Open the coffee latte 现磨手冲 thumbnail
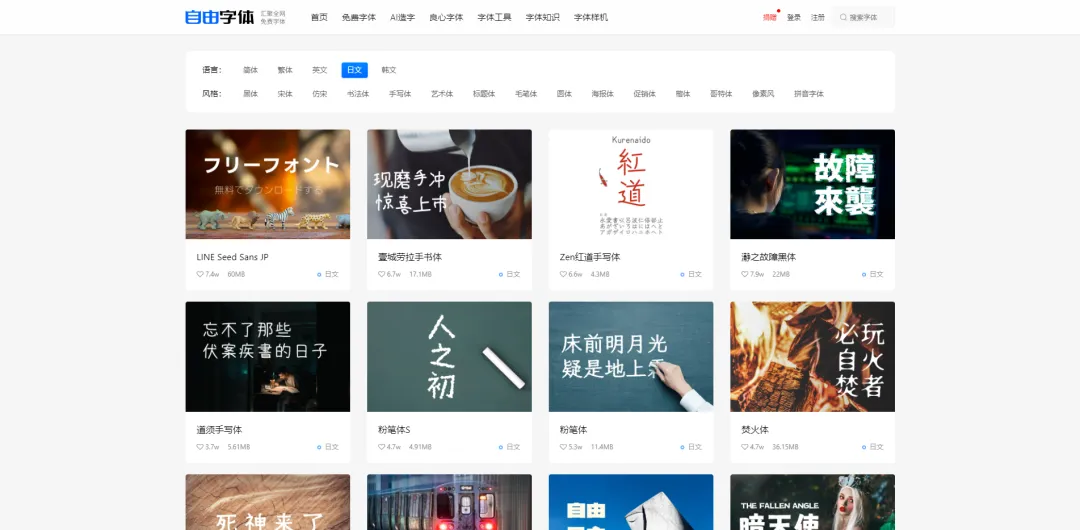 [449, 184]
